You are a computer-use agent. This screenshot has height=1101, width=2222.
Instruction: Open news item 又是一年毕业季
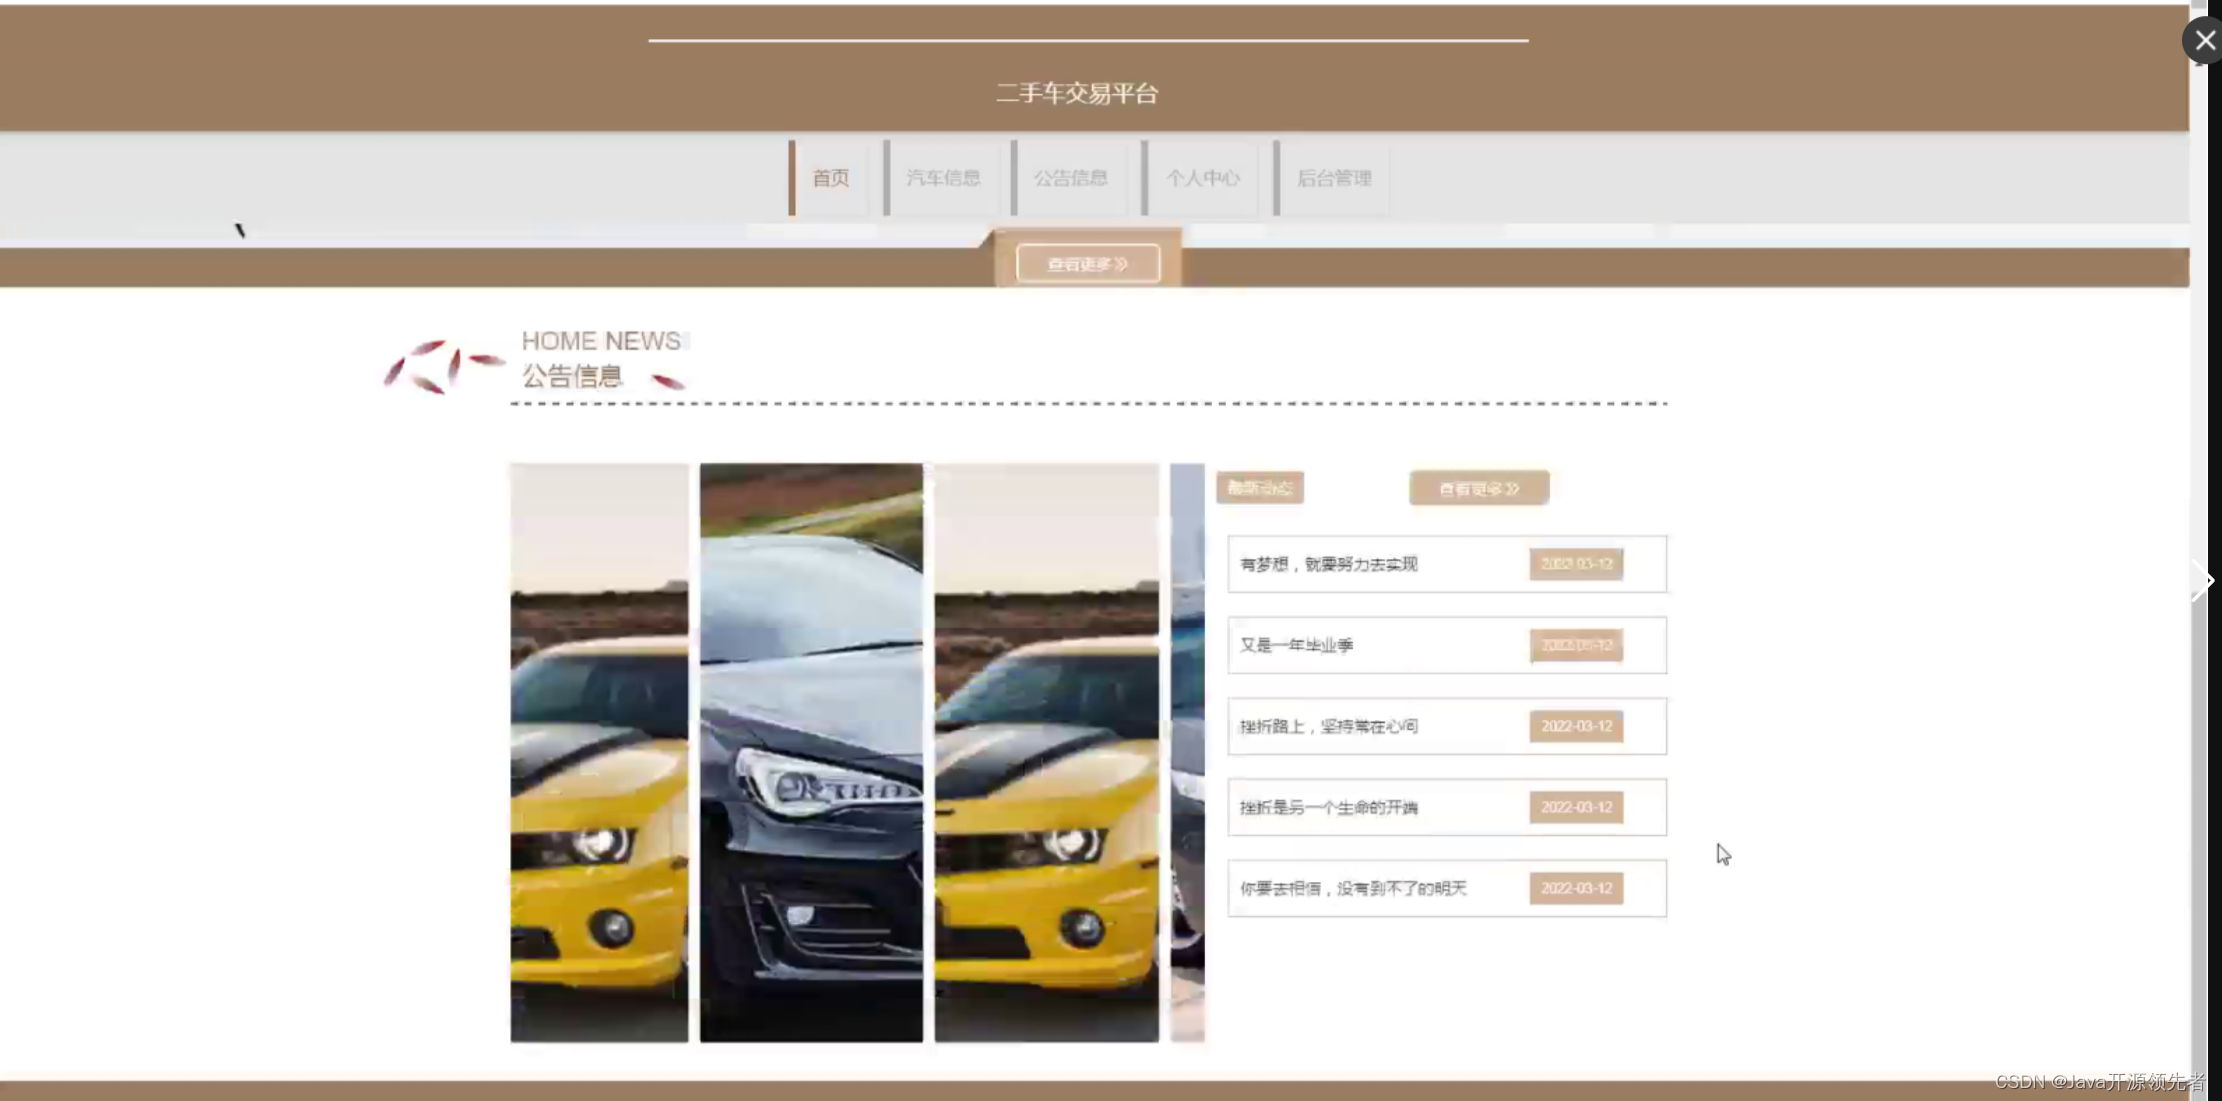(1297, 645)
